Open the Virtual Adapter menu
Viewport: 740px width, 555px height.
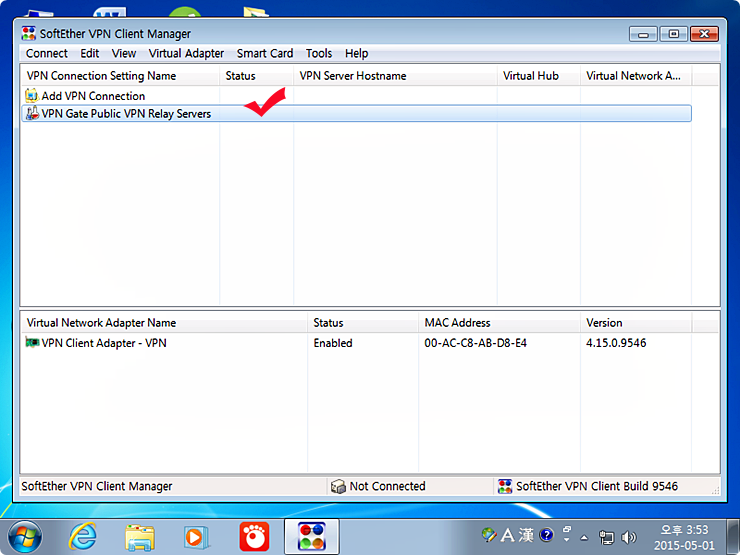click(186, 53)
